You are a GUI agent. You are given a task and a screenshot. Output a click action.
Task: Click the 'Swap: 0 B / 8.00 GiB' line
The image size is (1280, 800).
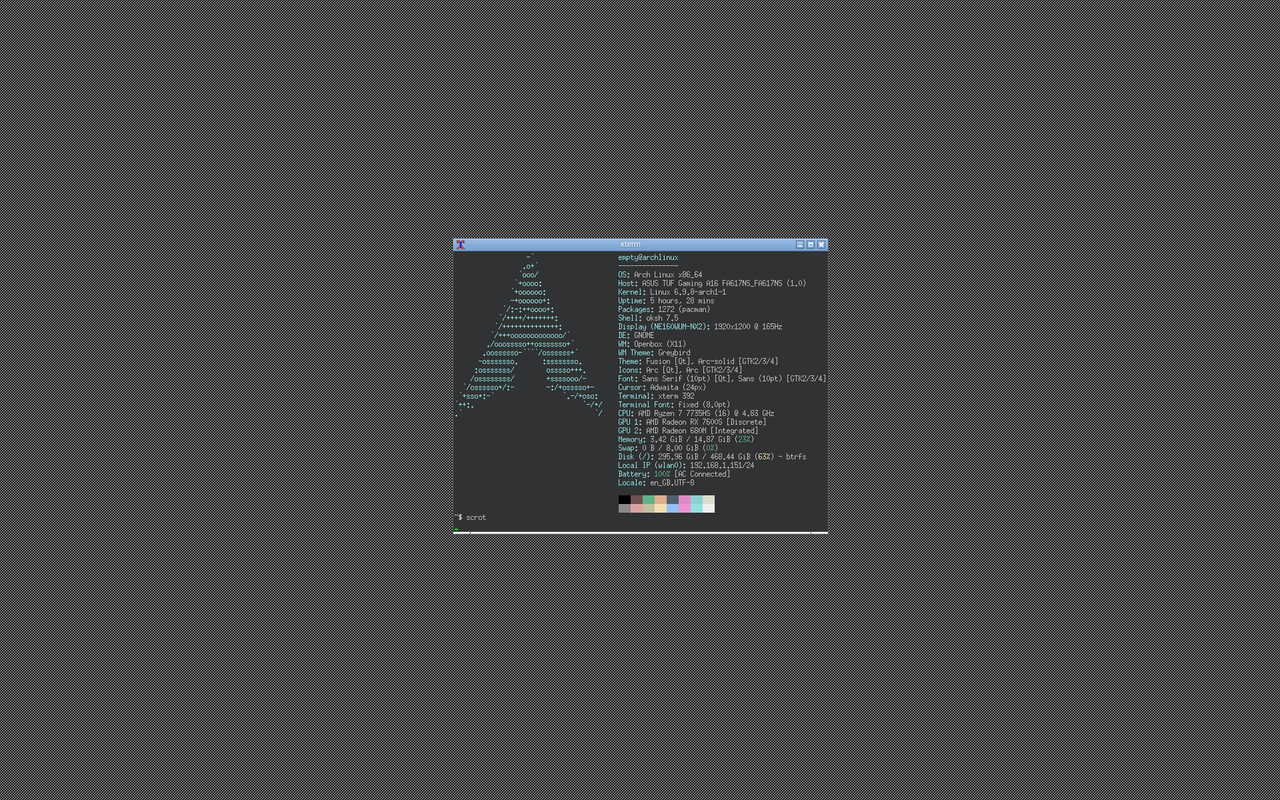pyautogui.click(x=668, y=448)
